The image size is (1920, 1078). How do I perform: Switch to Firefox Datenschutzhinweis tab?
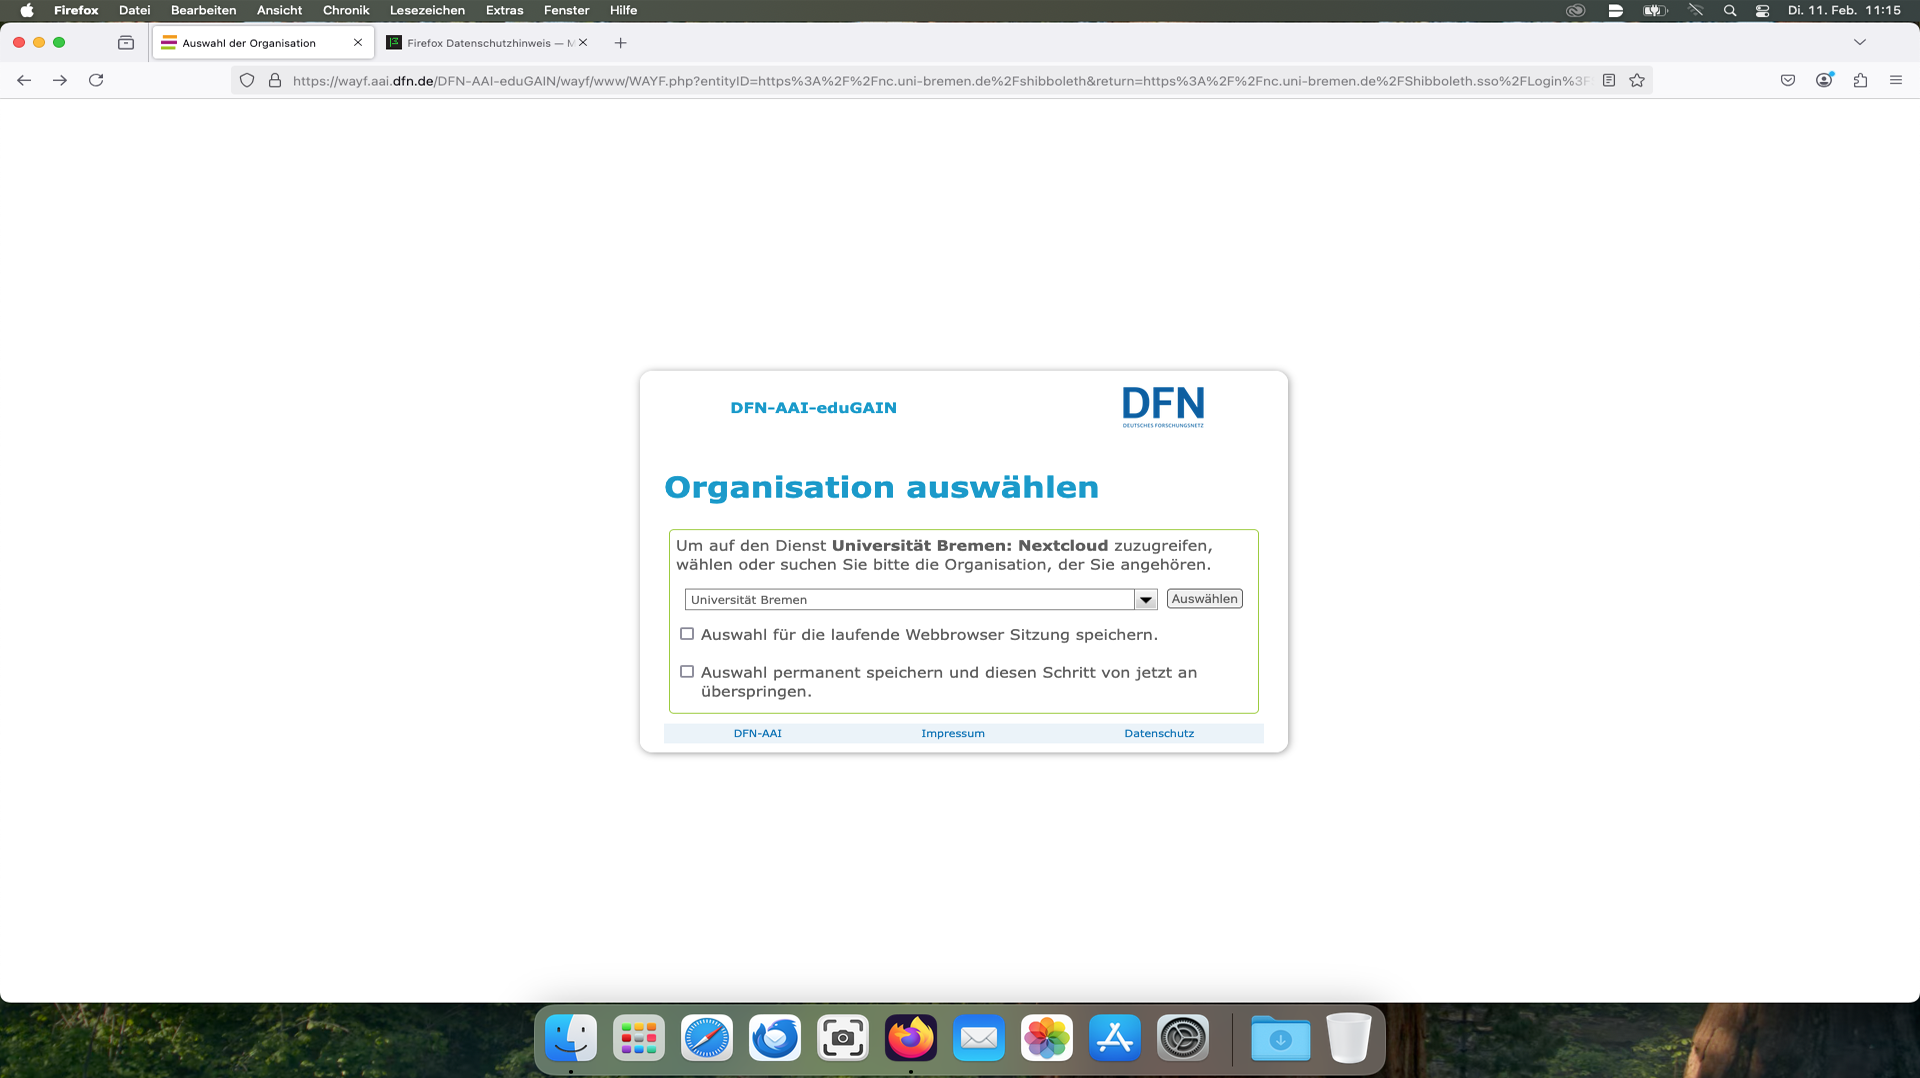coord(480,43)
